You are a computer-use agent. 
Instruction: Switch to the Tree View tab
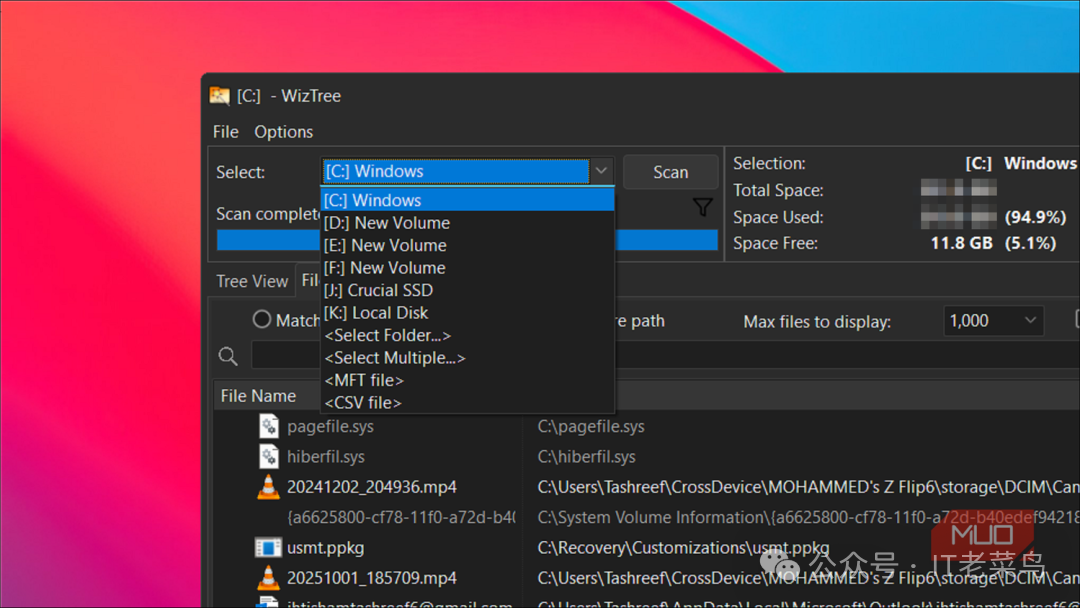(251, 280)
